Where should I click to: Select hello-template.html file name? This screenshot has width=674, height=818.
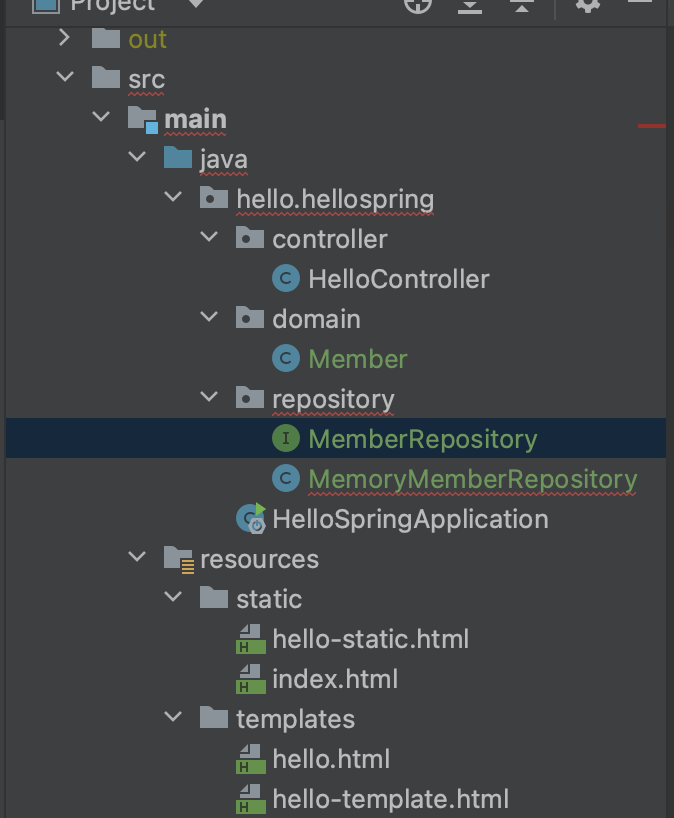[390, 800]
